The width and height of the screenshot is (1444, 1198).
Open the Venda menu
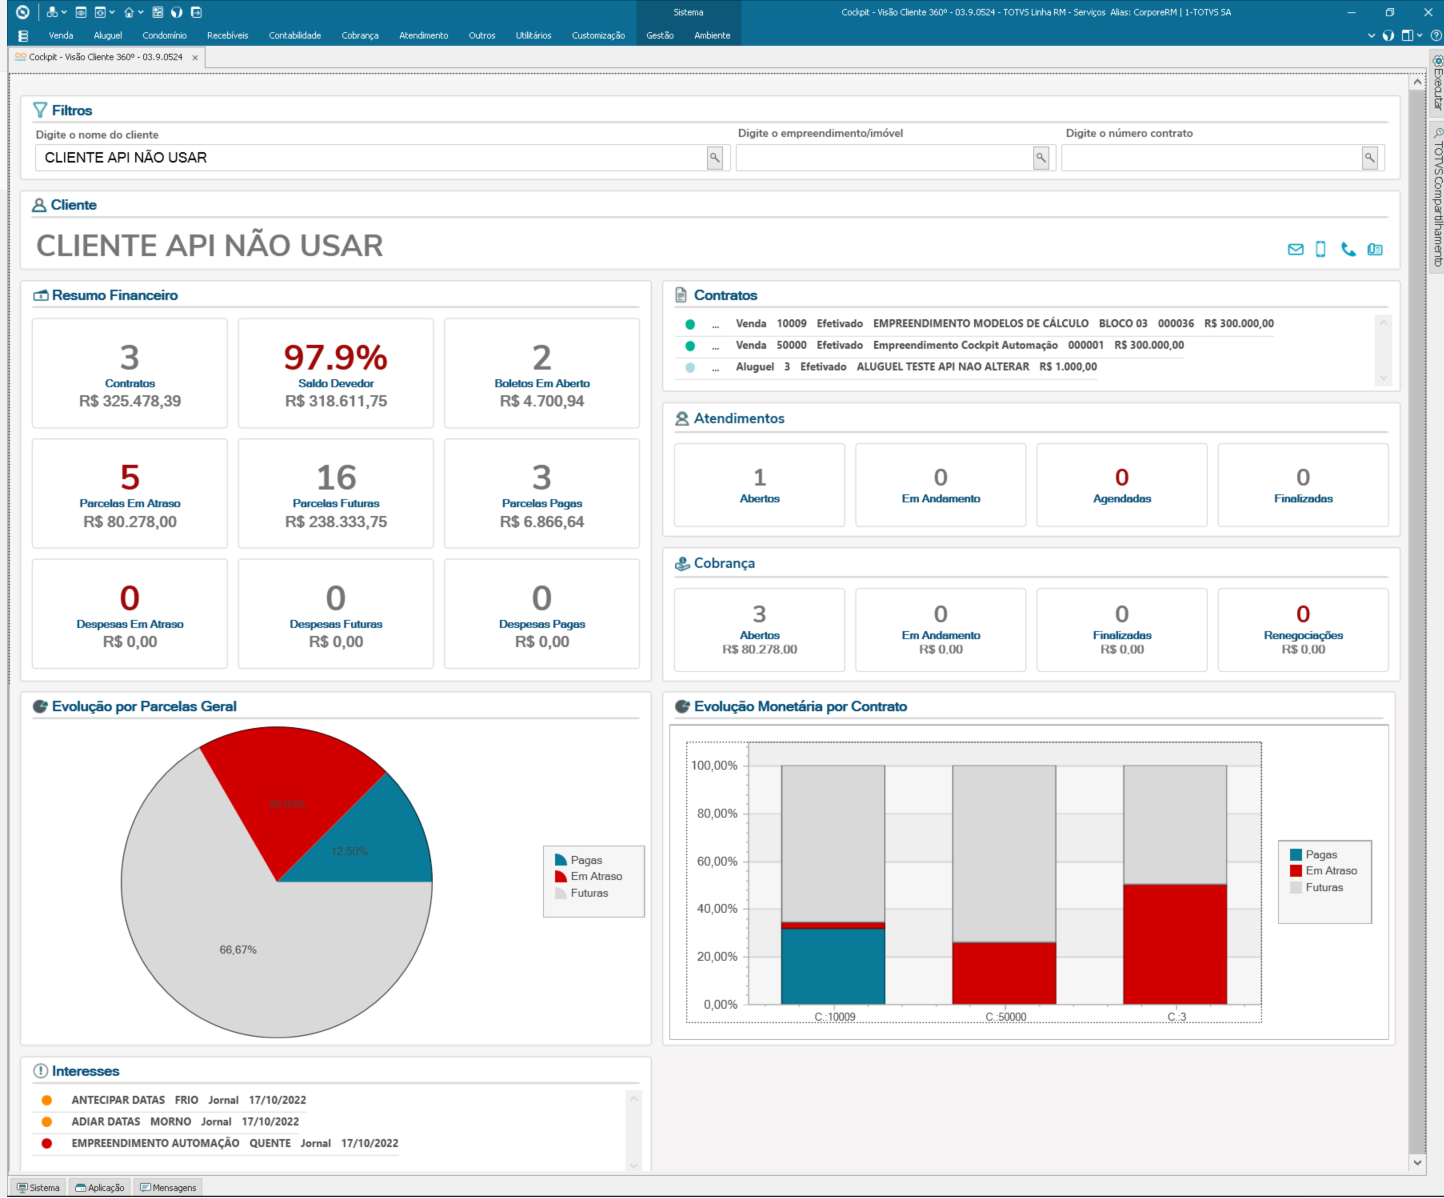(x=61, y=35)
